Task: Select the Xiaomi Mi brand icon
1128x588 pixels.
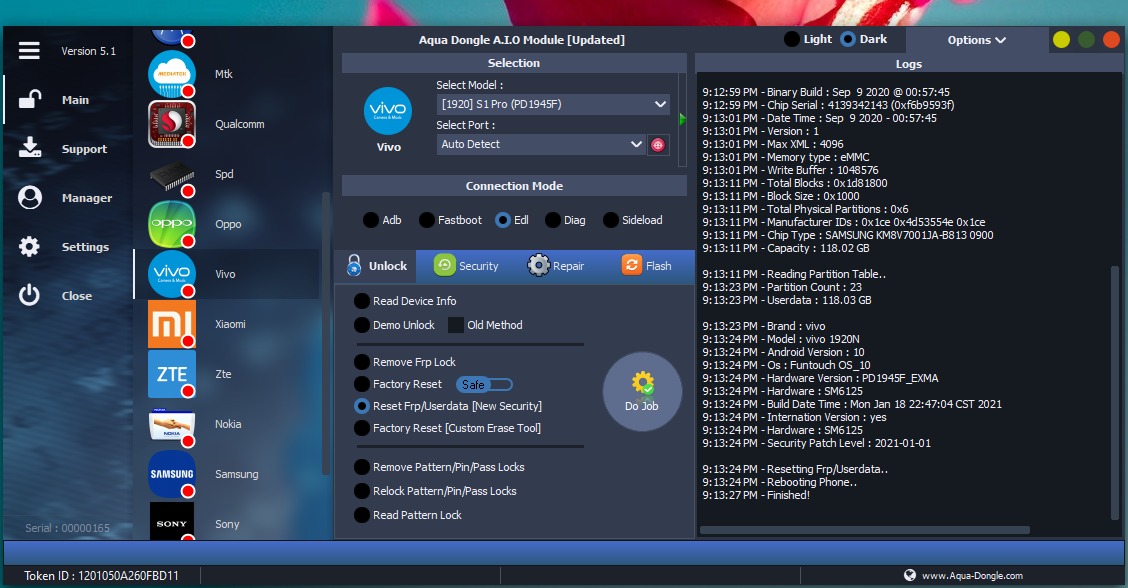Action: [x=172, y=324]
